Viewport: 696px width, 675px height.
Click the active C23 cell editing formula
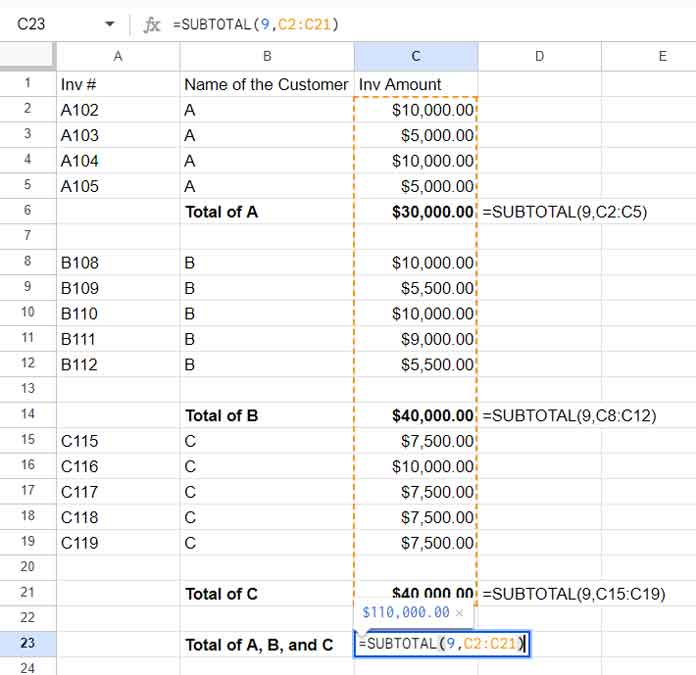tap(442, 644)
